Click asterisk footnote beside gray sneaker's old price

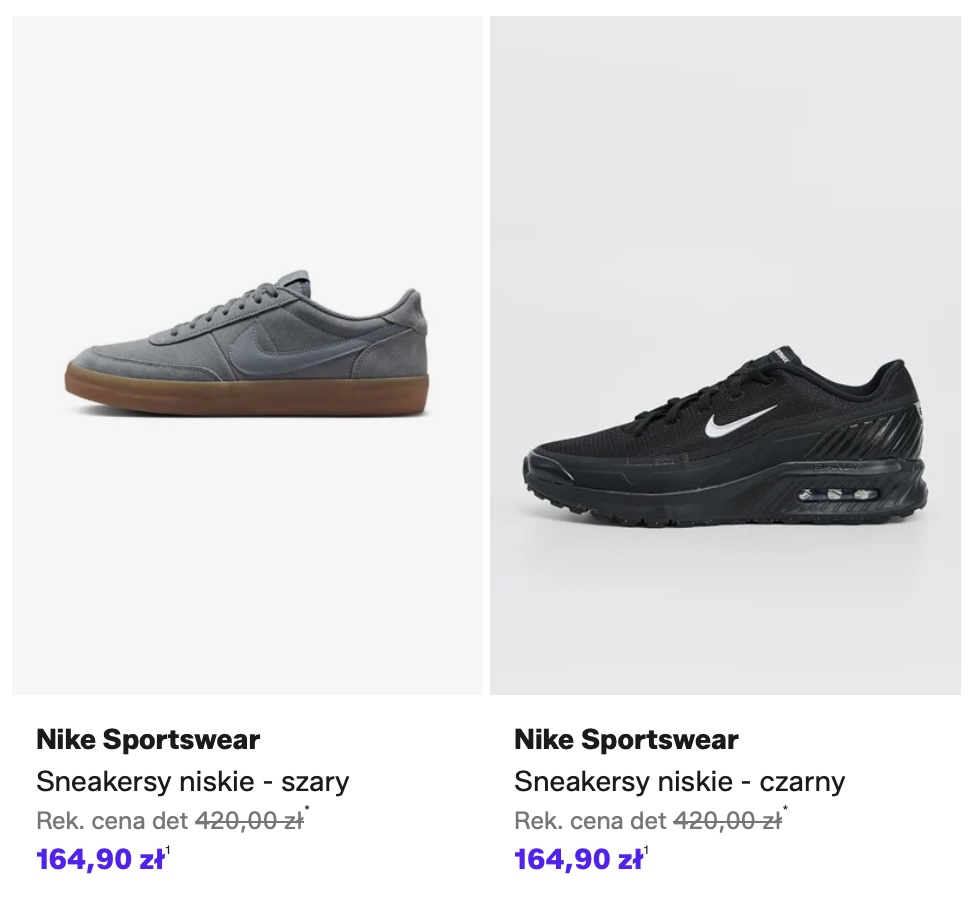tap(308, 811)
